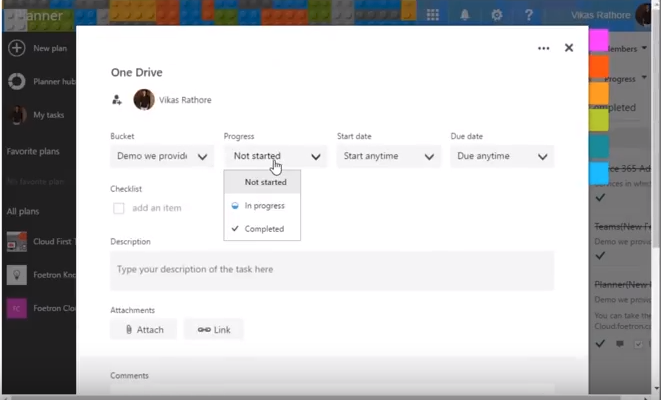Screen dimensions: 661x400
Task: Go to Planner hub
Action: (54, 81)
